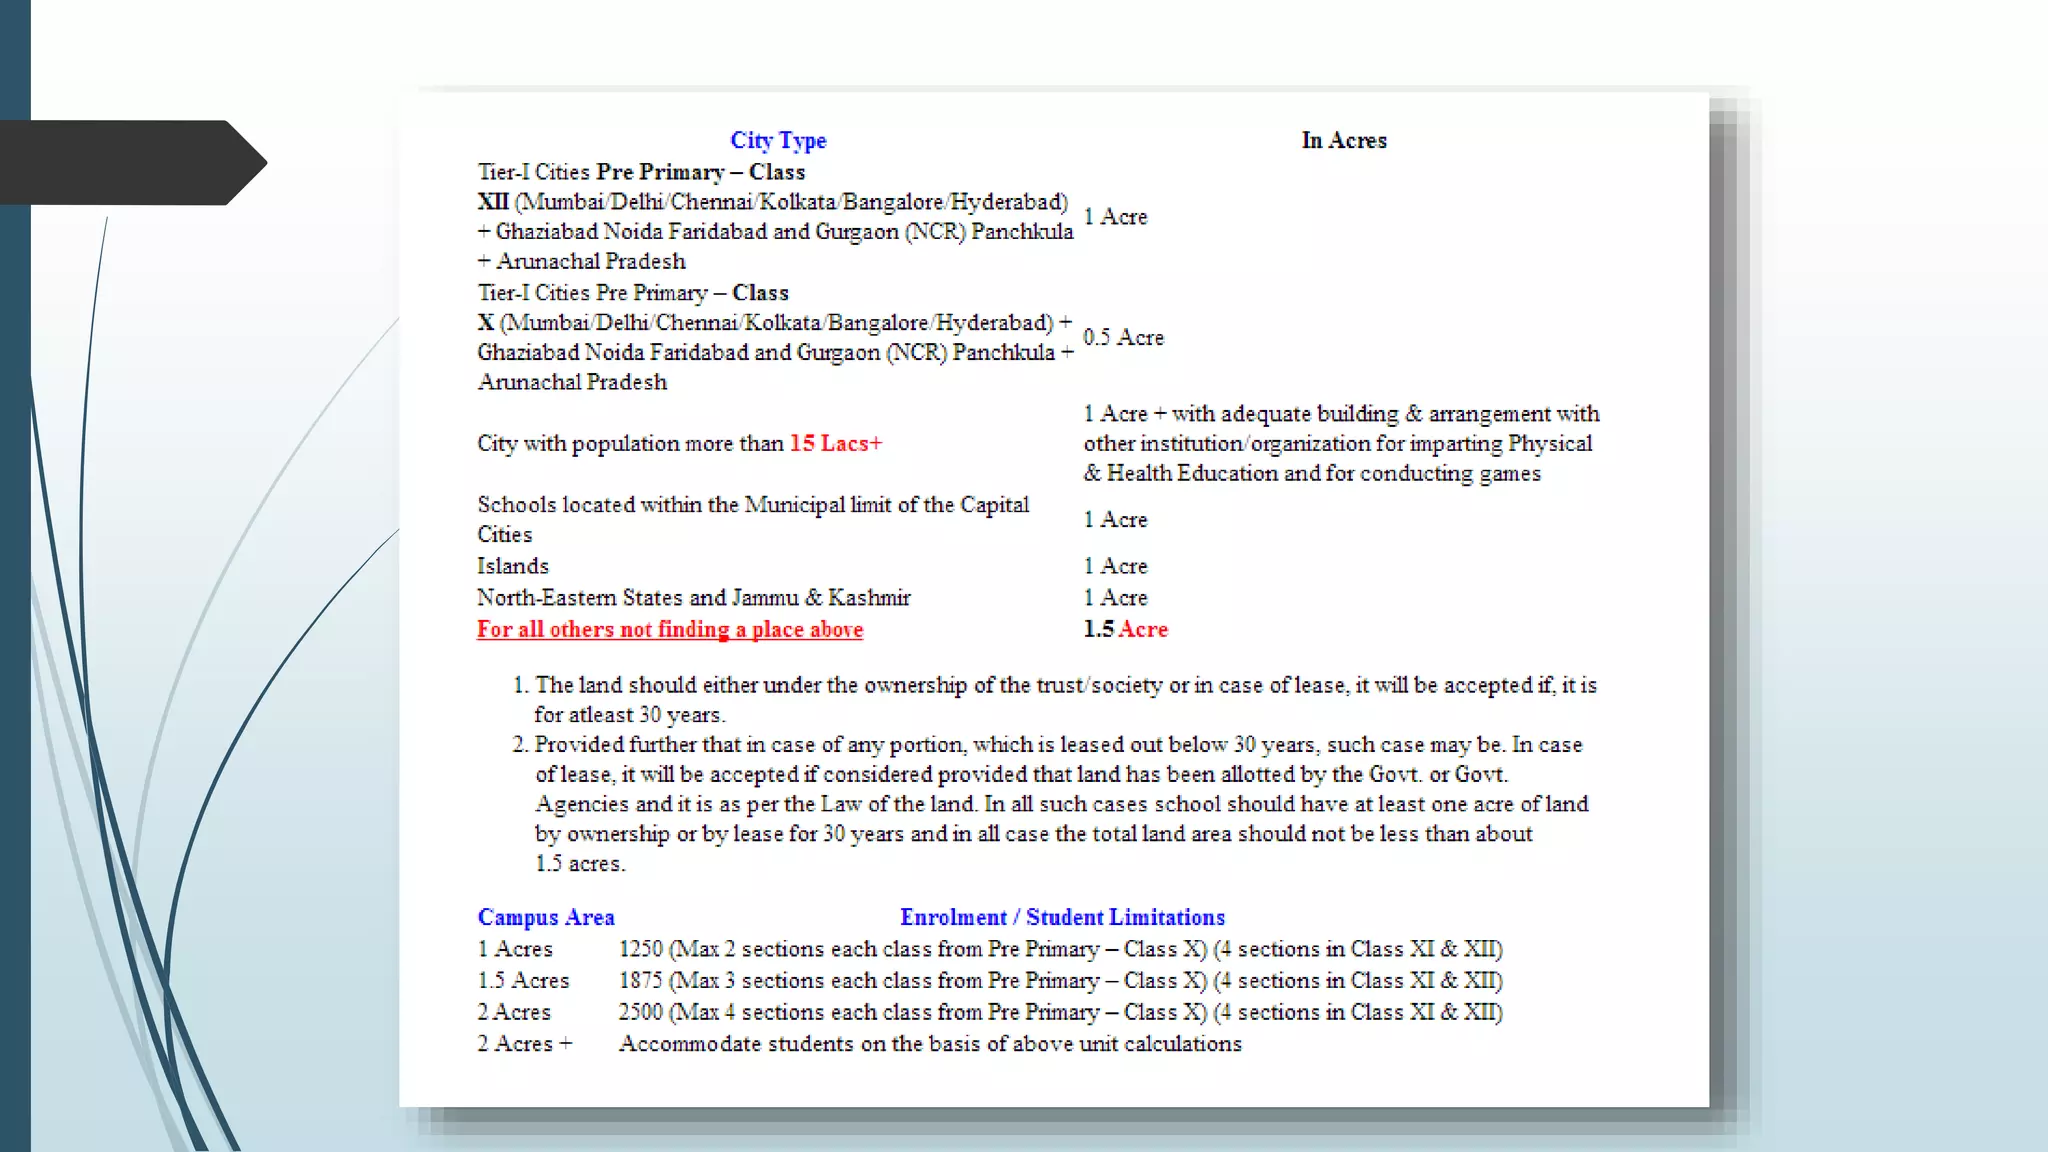The width and height of the screenshot is (2048, 1152).
Task: Click 'Schools located within the Municipal limit' text
Action: 752,506
